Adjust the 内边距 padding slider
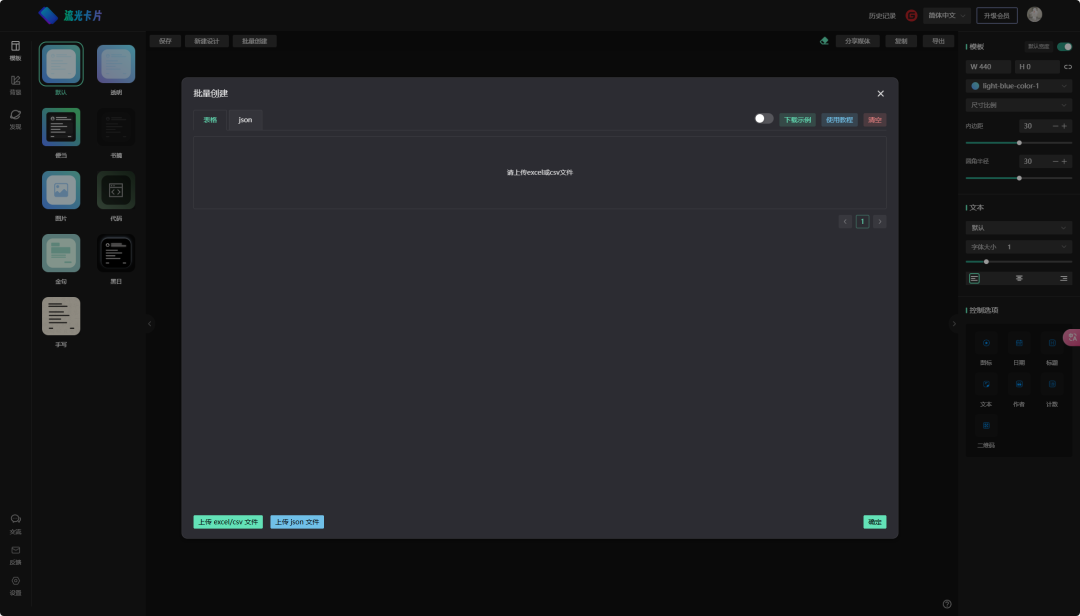Screen dimensions: 1080x616 [x=1019, y=143]
